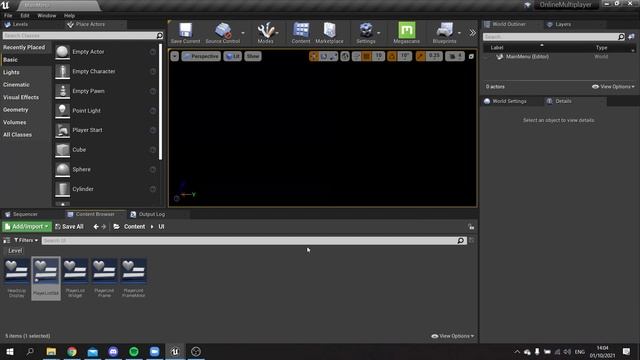This screenshot has height=360, width=640.
Task: Open the File menu
Action: pyautogui.click(x=8, y=16)
